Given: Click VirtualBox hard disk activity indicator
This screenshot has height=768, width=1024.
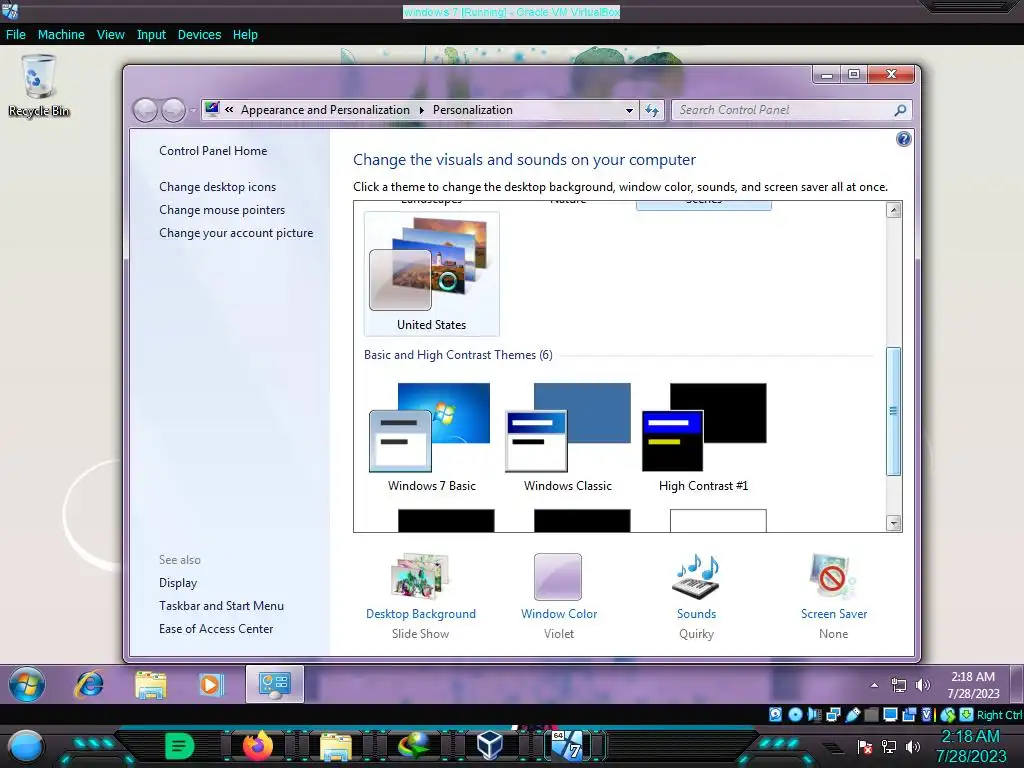Looking at the screenshot, I should click(775, 714).
